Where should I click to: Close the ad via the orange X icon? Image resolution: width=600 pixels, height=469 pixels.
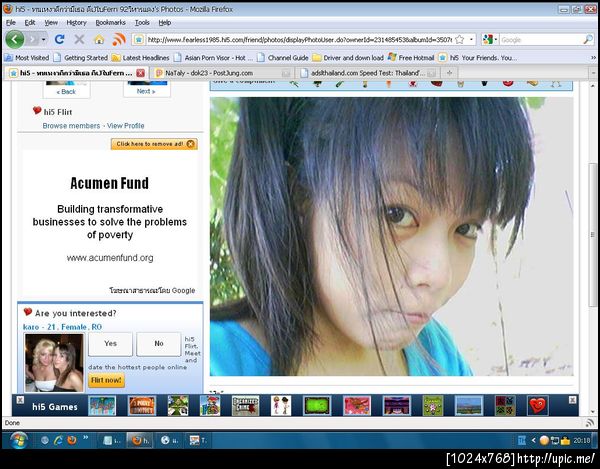[x=190, y=144]
